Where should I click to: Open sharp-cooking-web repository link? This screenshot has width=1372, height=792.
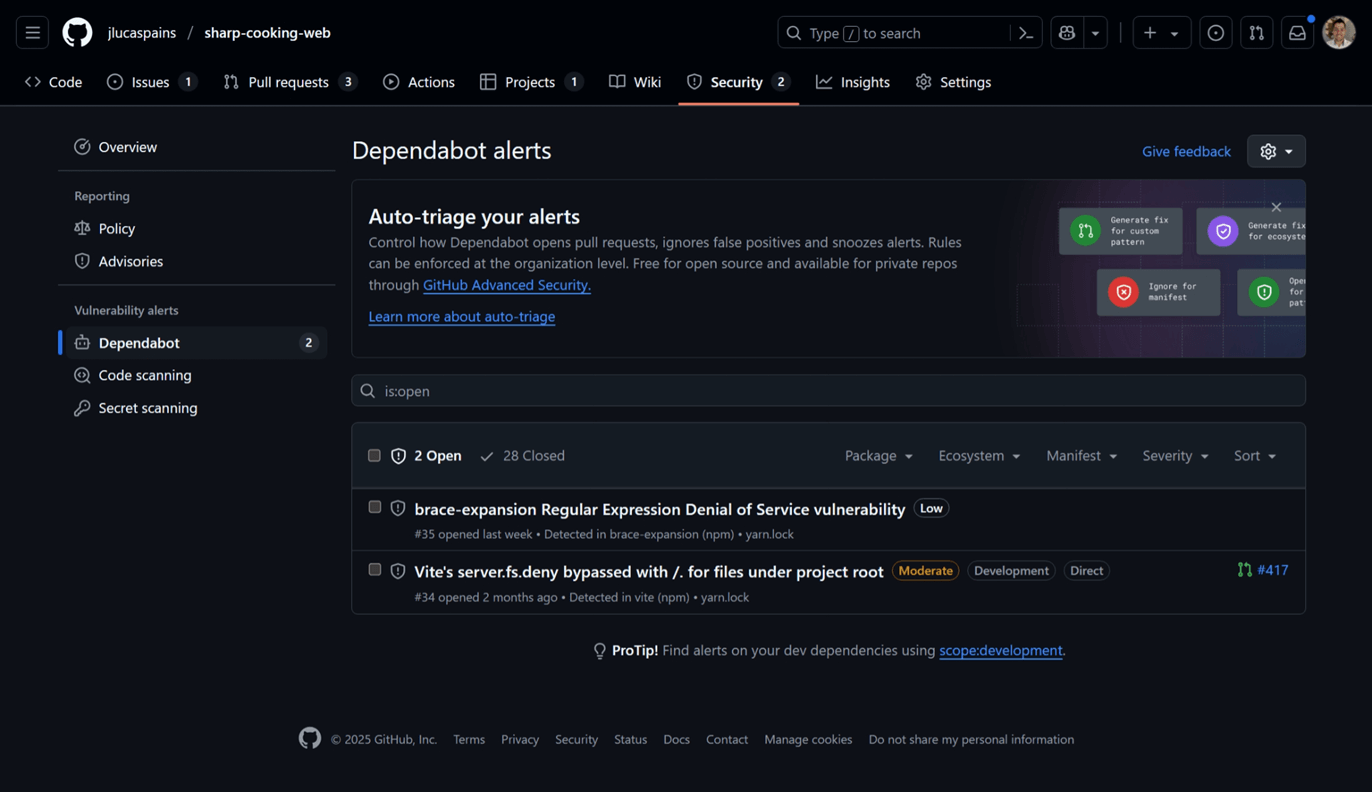tap(267, 33)
